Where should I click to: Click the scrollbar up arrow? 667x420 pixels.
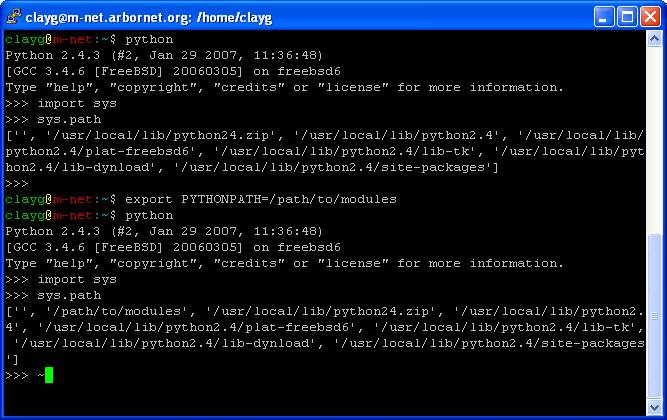point(654,39)
